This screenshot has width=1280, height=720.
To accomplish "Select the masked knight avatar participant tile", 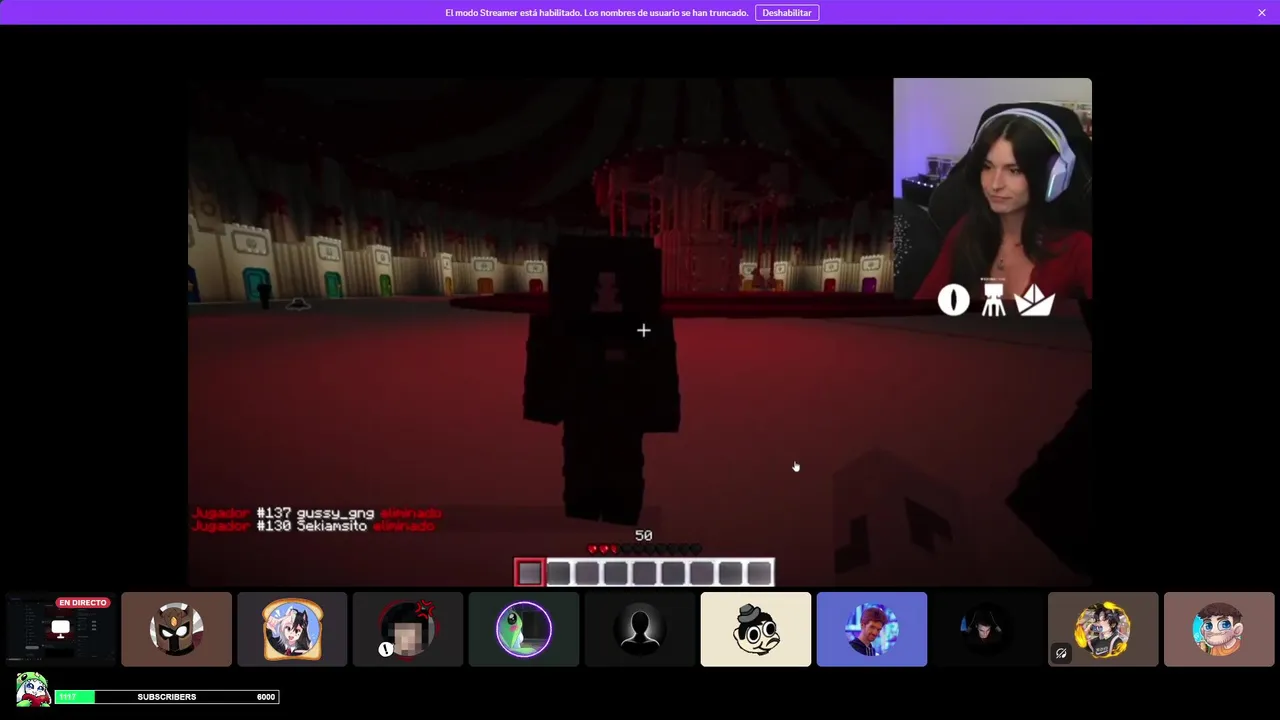I will coord(176,629).
